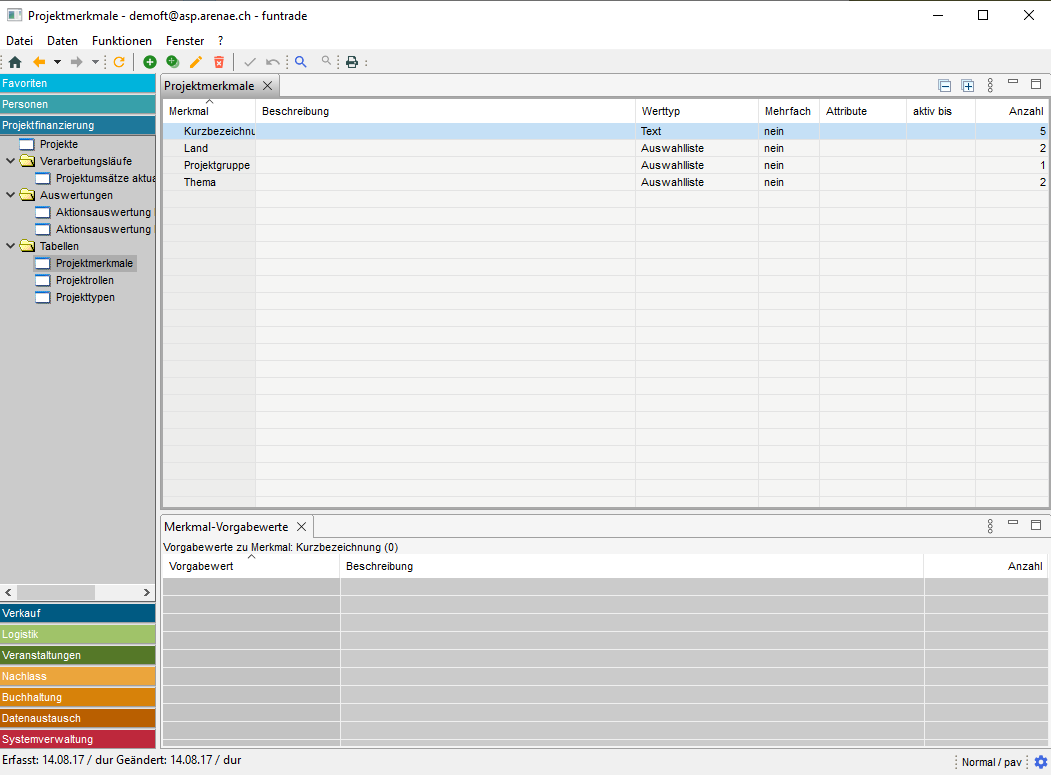This screenshot has height=775, width=1051.
Task: Add a new record with green plus
Action: click(x=150, y=62)
